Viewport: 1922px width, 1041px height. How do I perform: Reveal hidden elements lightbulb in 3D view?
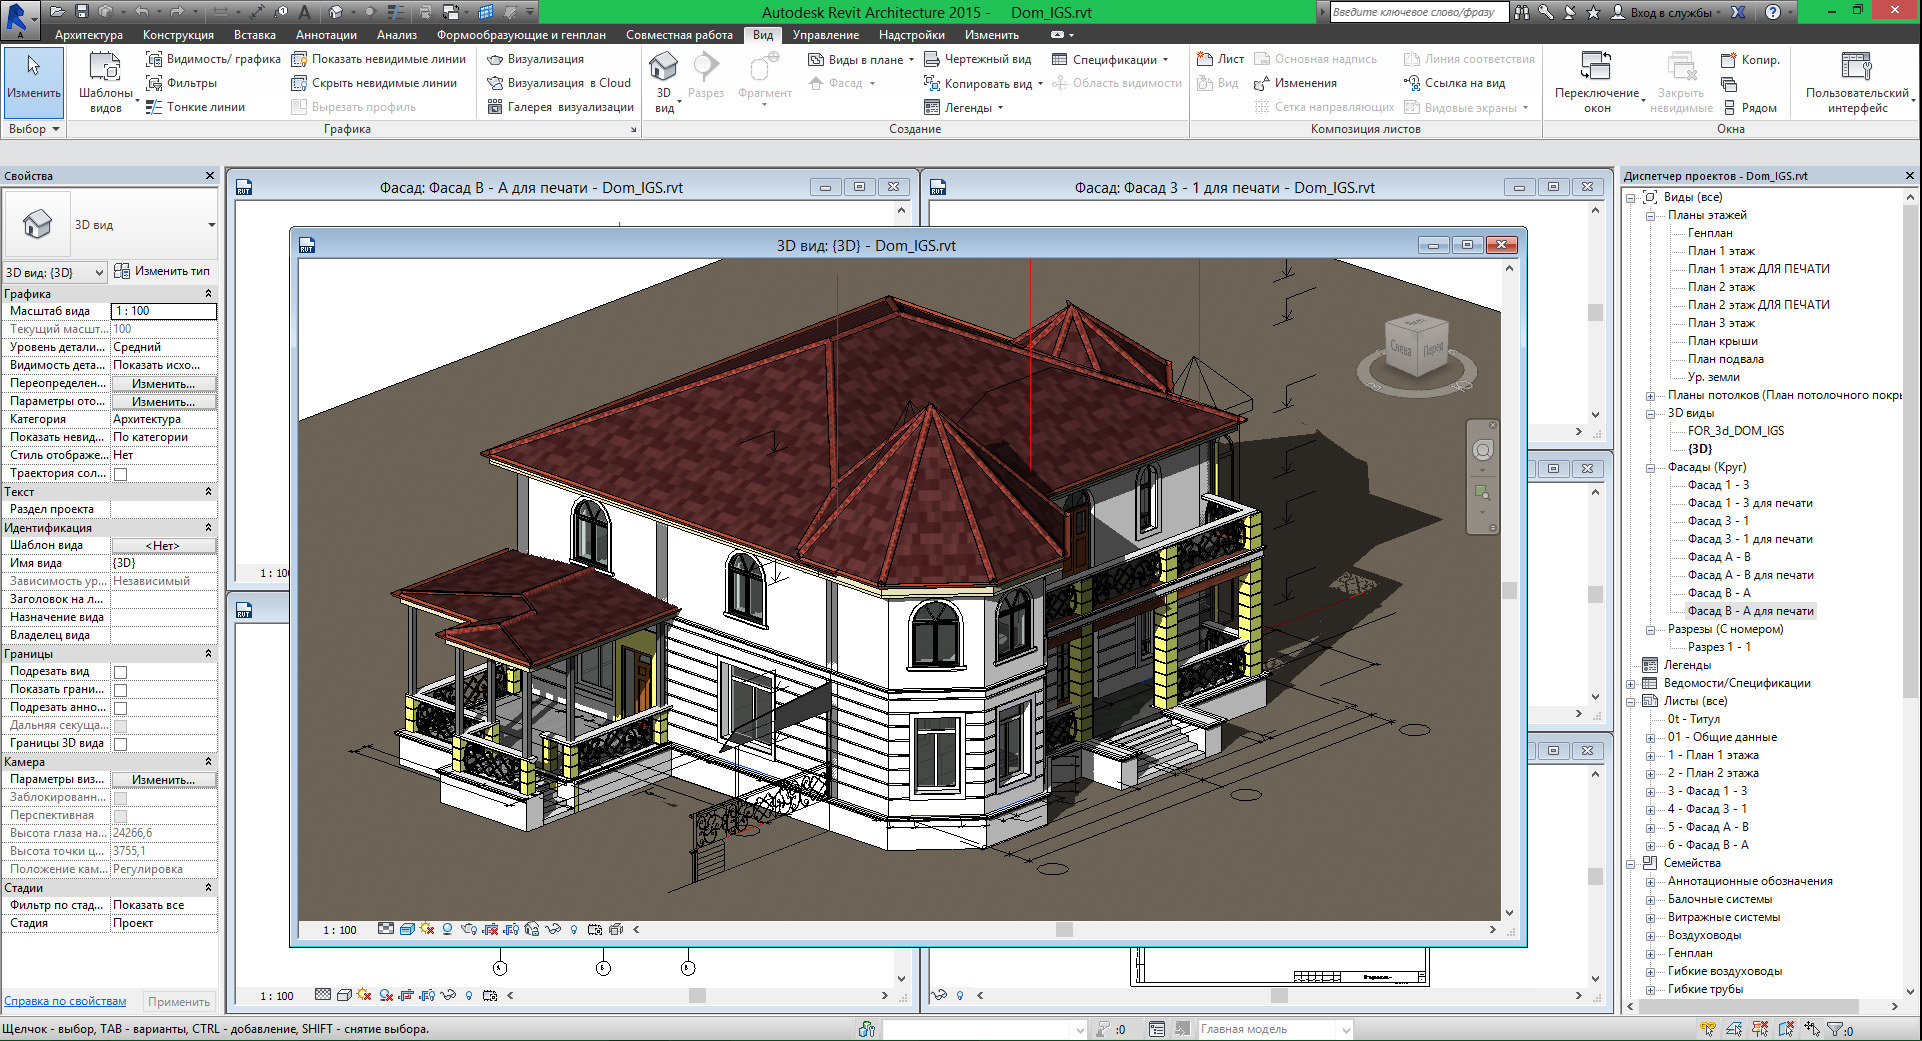(x=574, y=929)
